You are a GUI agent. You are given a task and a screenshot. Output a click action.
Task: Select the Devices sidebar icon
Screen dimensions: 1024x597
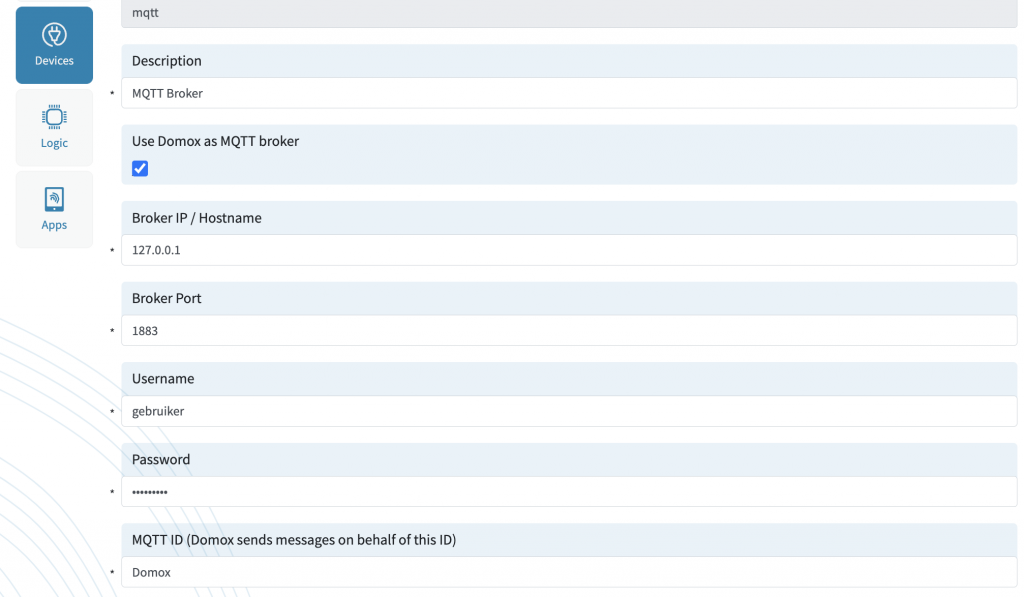pyautogui.click(x=53, y=44)
